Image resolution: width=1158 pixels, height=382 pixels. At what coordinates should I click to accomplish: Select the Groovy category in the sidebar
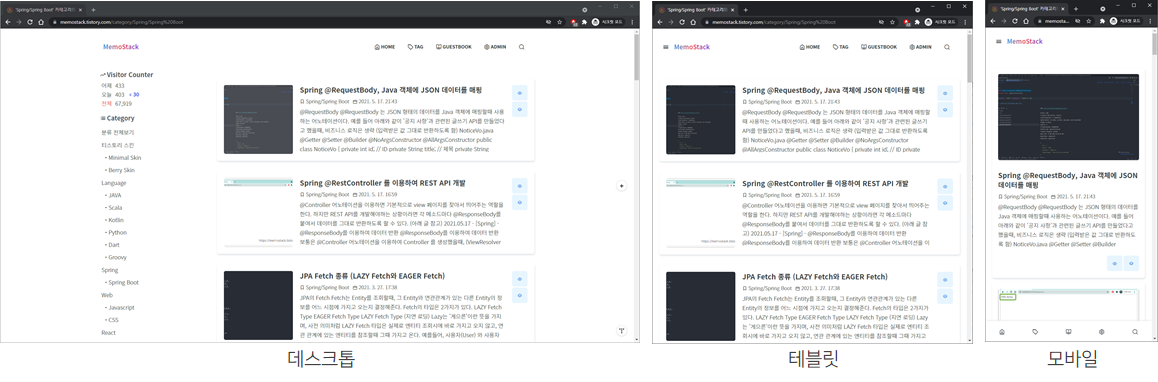pos(116,257)
